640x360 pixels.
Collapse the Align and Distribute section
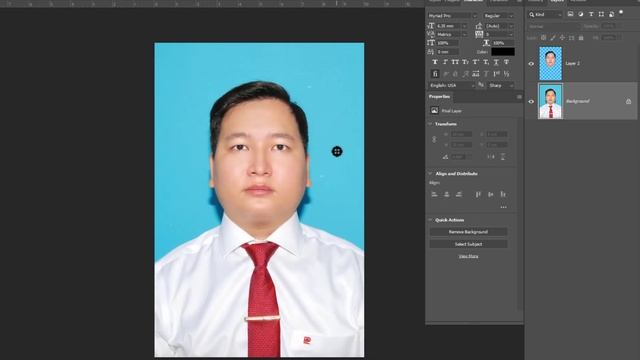click(430, 173)
